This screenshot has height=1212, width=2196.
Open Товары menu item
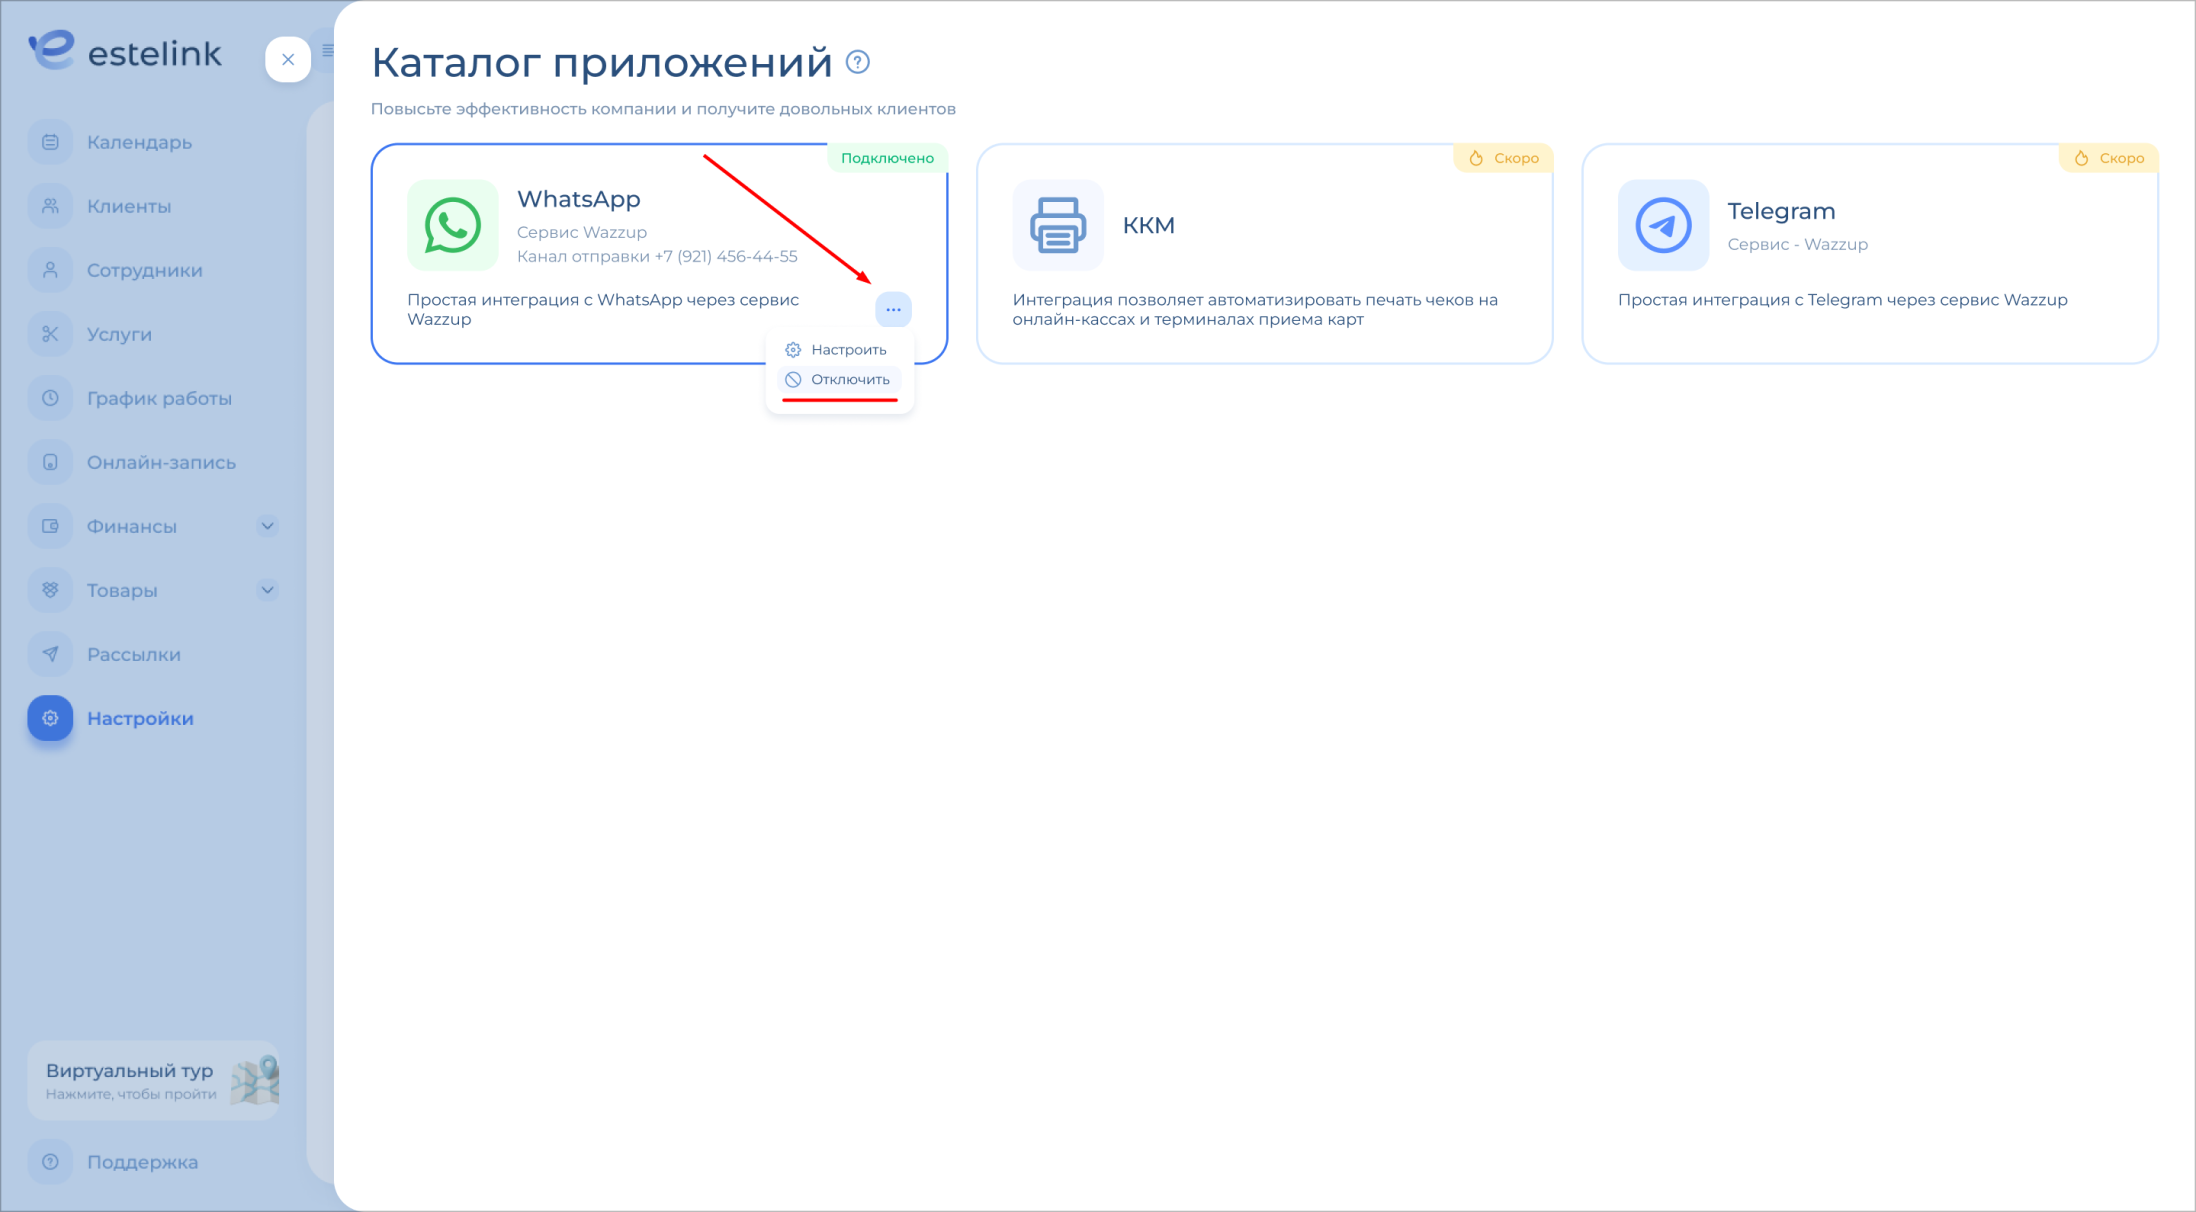point(122,590)
